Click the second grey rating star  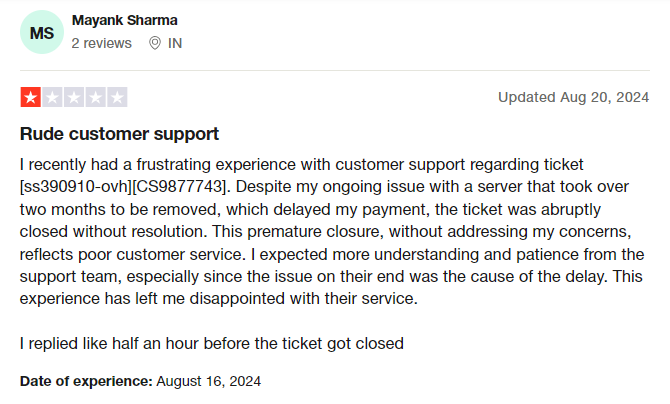[x=52, y=98]
